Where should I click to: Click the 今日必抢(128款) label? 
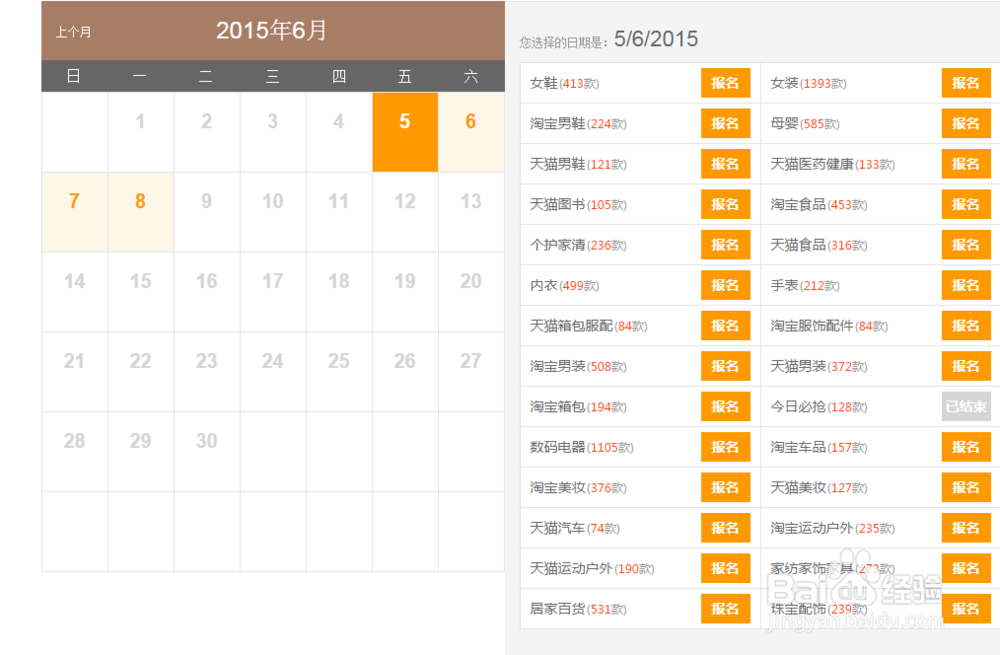coord(819,407)
